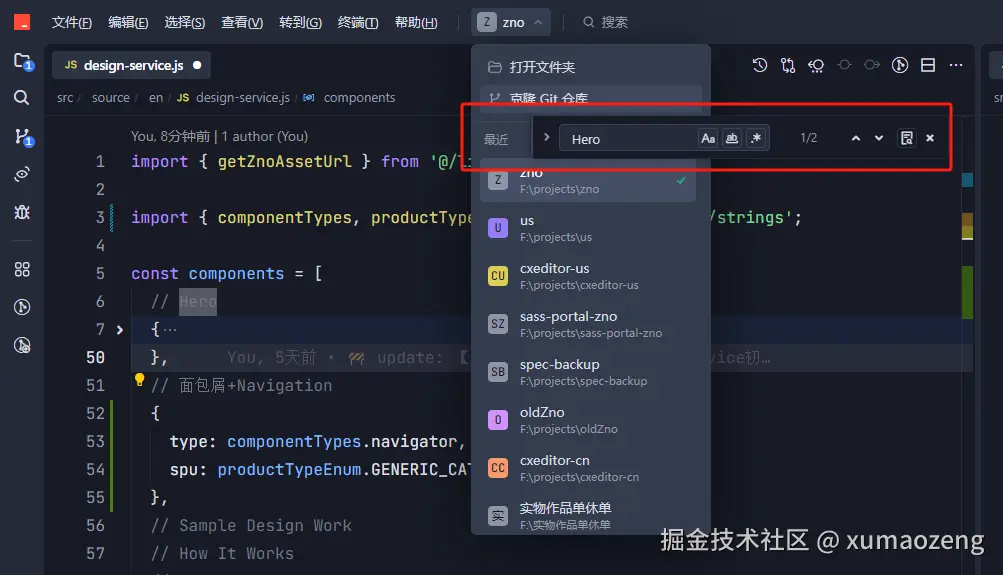Switch to the spec-backup recent project
Screen dimensions: 1003x575
tap(588, 372)
